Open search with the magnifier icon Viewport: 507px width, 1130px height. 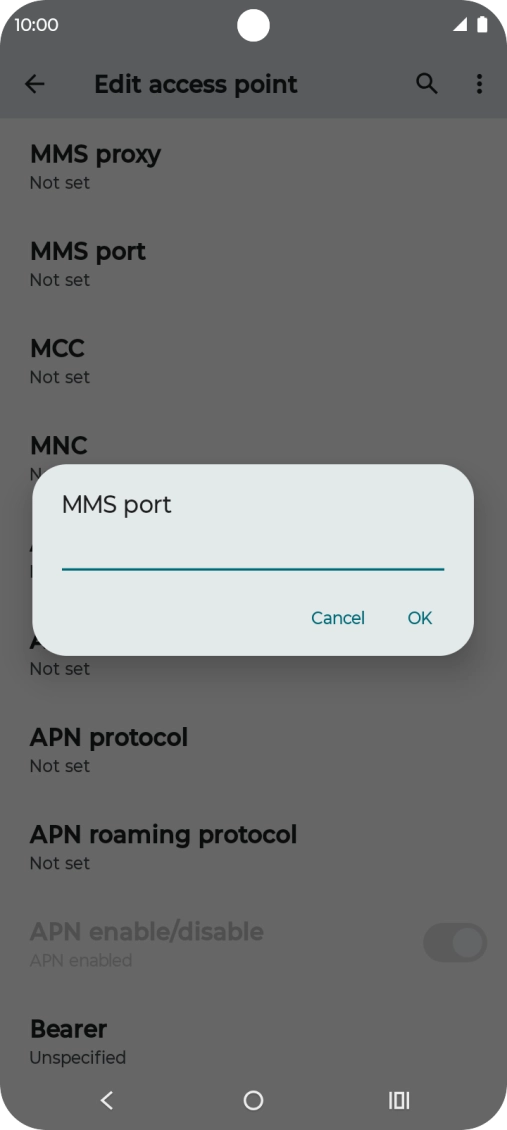[x=427, y=84]
